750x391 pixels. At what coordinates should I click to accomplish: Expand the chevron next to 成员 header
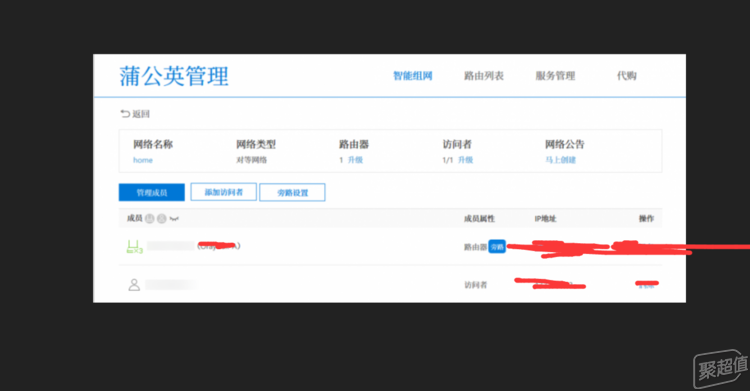[174, 219]
